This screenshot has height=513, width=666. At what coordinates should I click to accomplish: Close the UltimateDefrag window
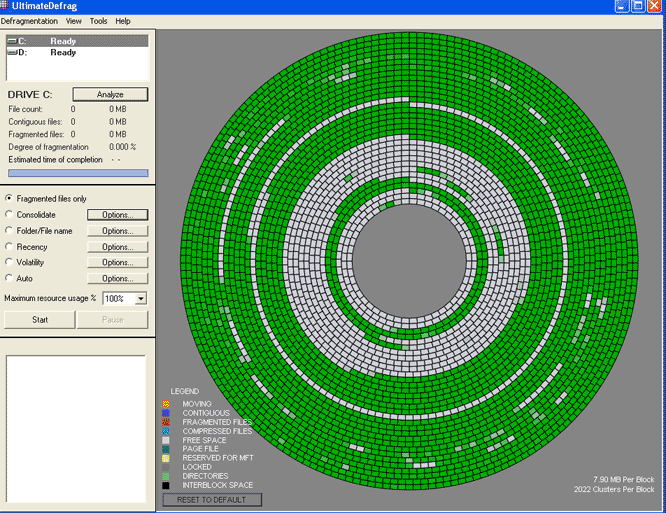tap(654, 6)
